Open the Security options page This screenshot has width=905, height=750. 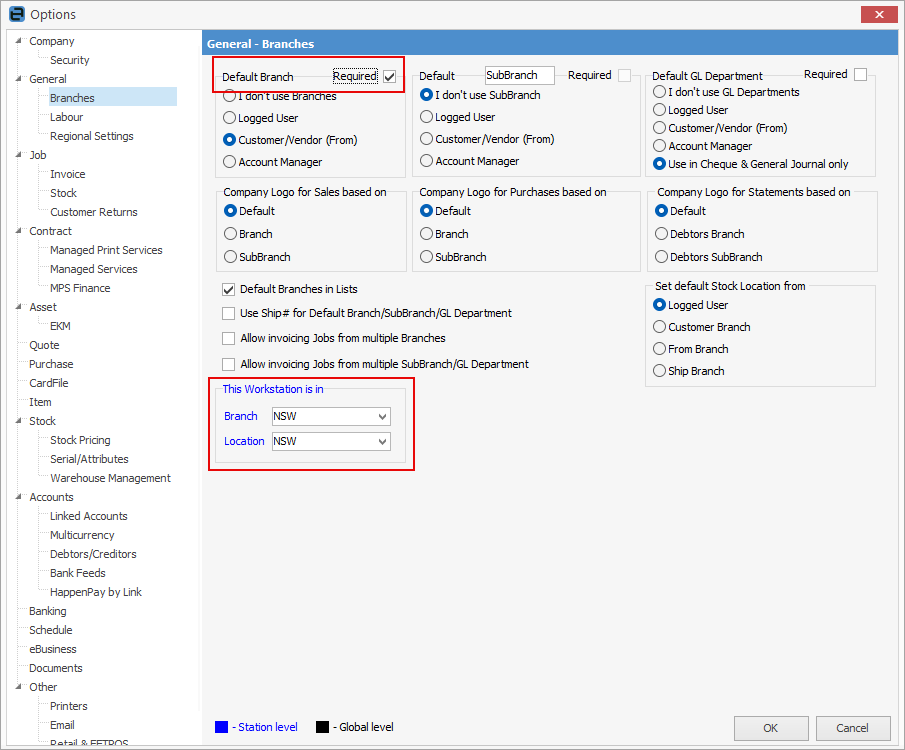point(70,60)
